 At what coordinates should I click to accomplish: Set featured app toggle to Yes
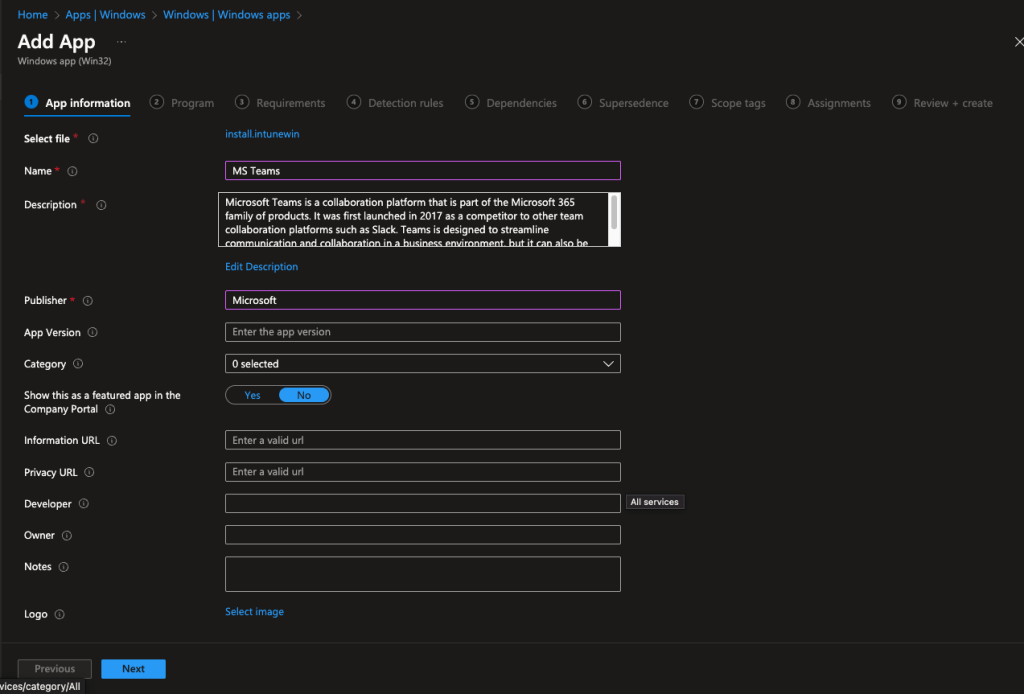point(253,395)
